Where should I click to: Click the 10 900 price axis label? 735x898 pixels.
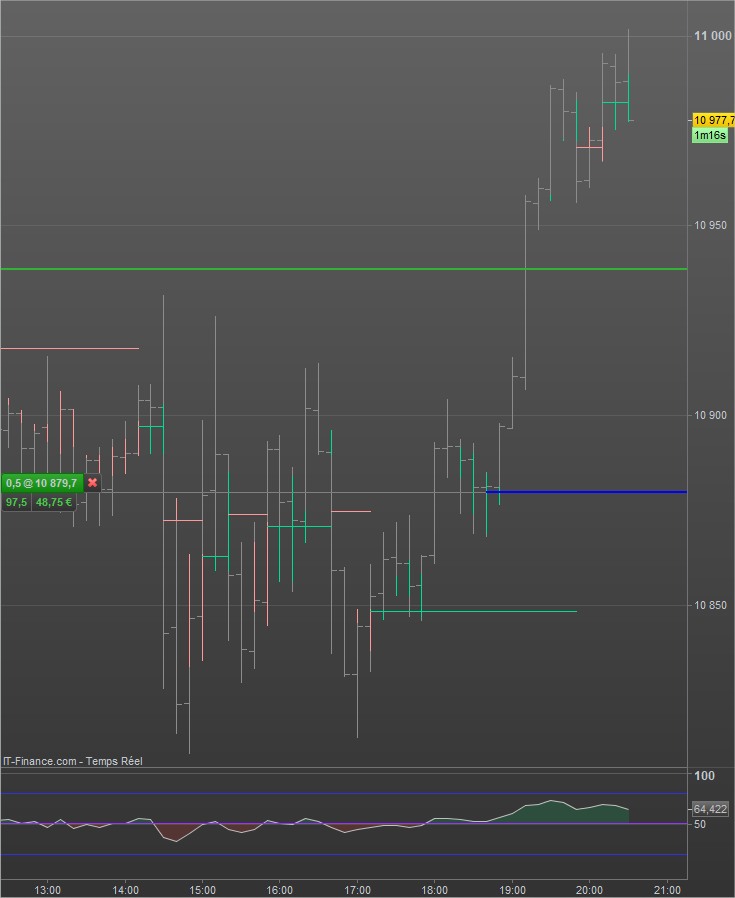tap(710, 415)
